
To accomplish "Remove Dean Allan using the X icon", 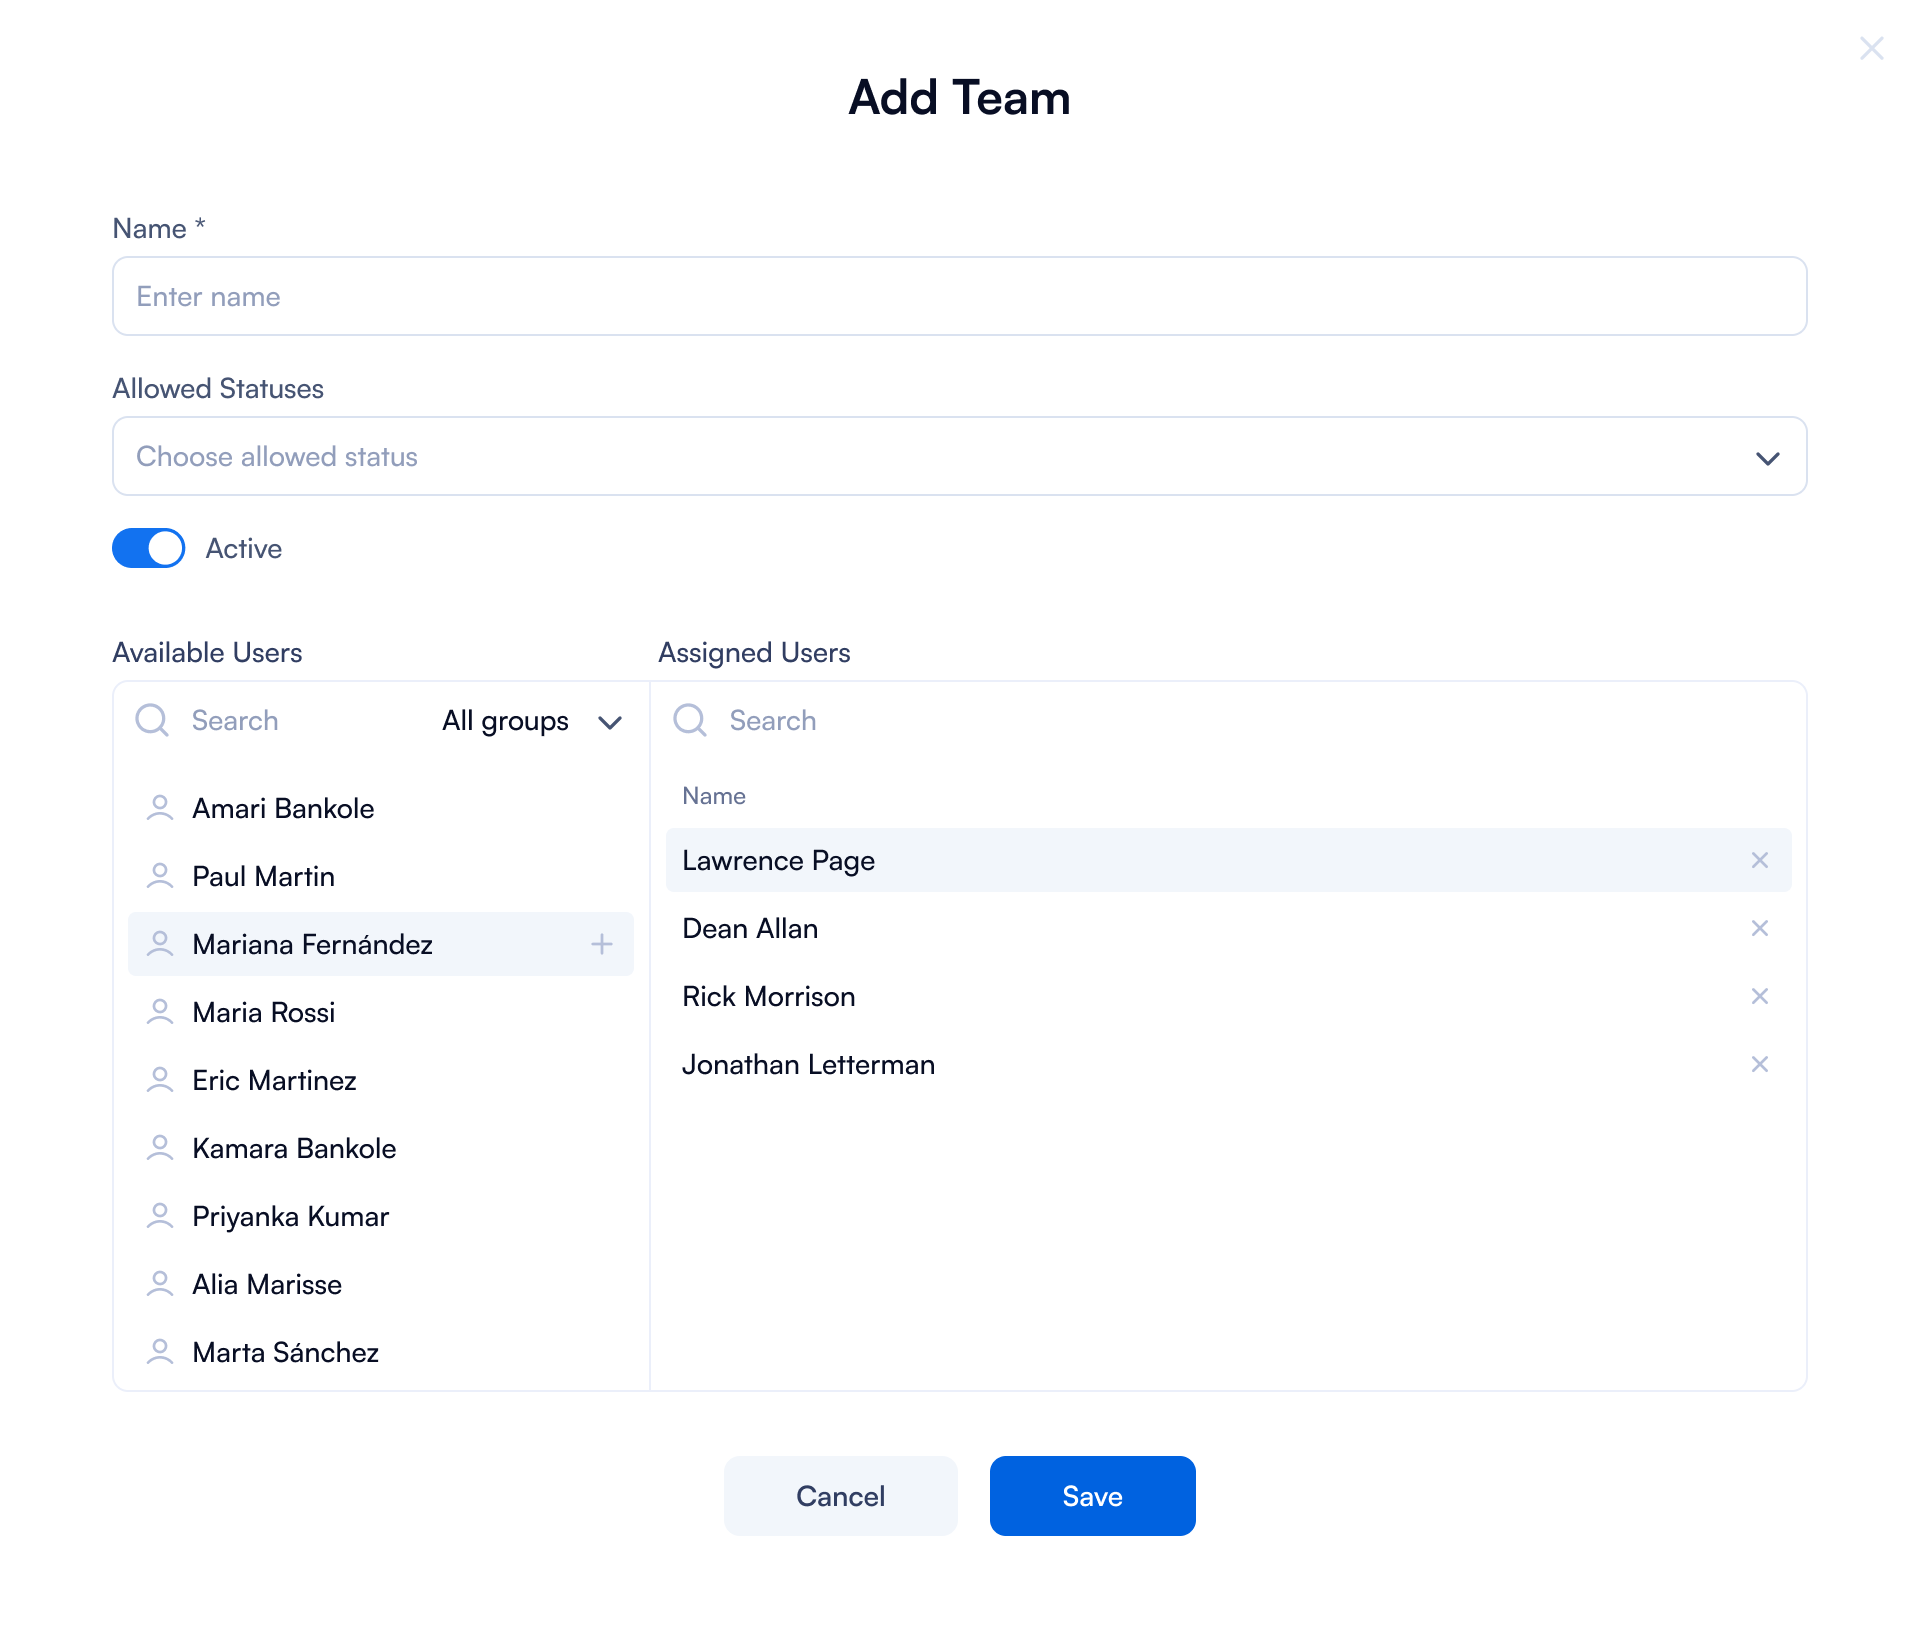I will point(1760,928).
